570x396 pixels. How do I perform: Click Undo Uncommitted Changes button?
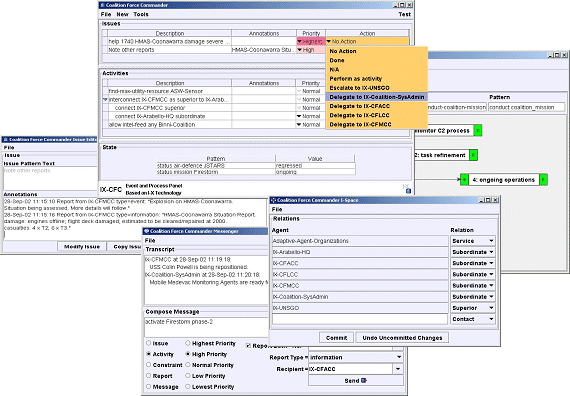point(402,338)
